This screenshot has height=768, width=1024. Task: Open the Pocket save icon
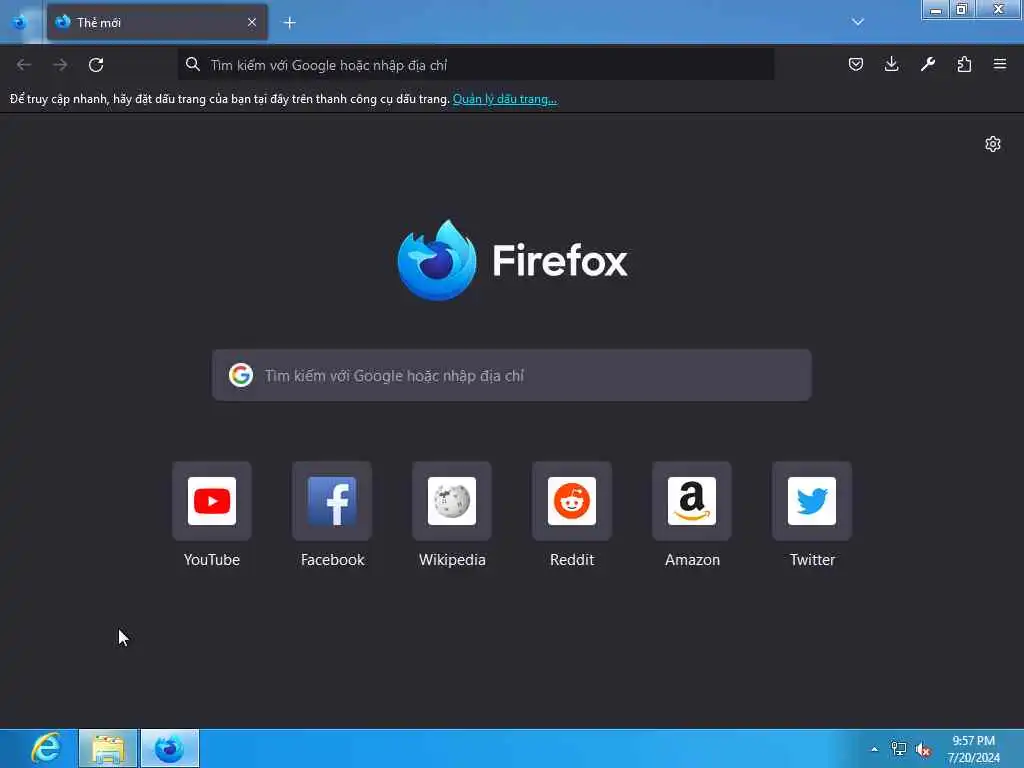click(x=856, y=64)
